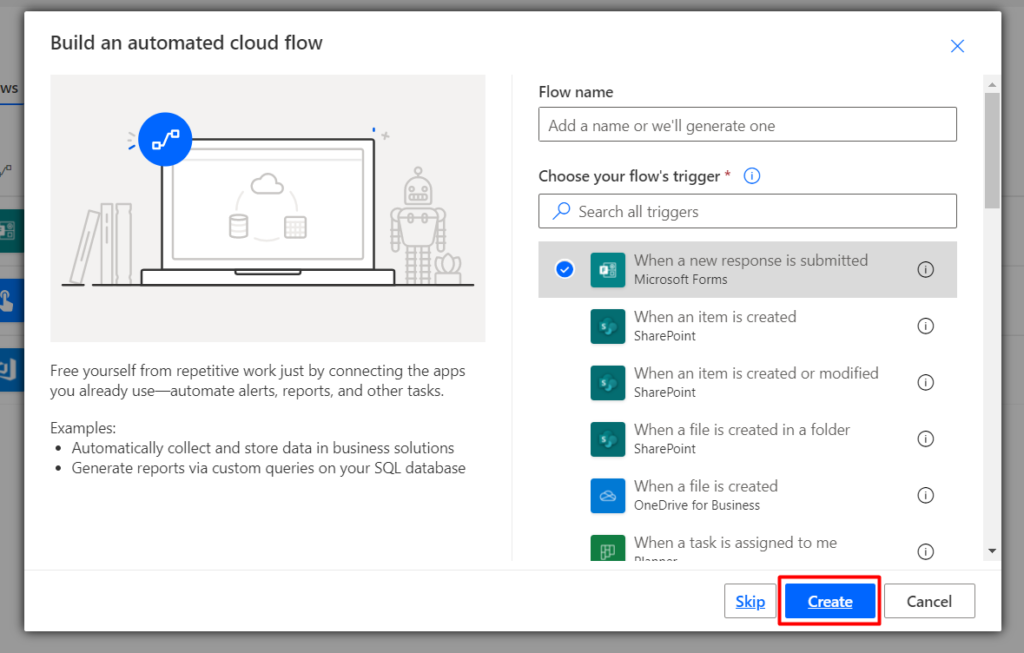Click the SharePoint icon for 'file is created in a folder'
The height and width of the screenshot is (653, 1024).
(607, 439)
